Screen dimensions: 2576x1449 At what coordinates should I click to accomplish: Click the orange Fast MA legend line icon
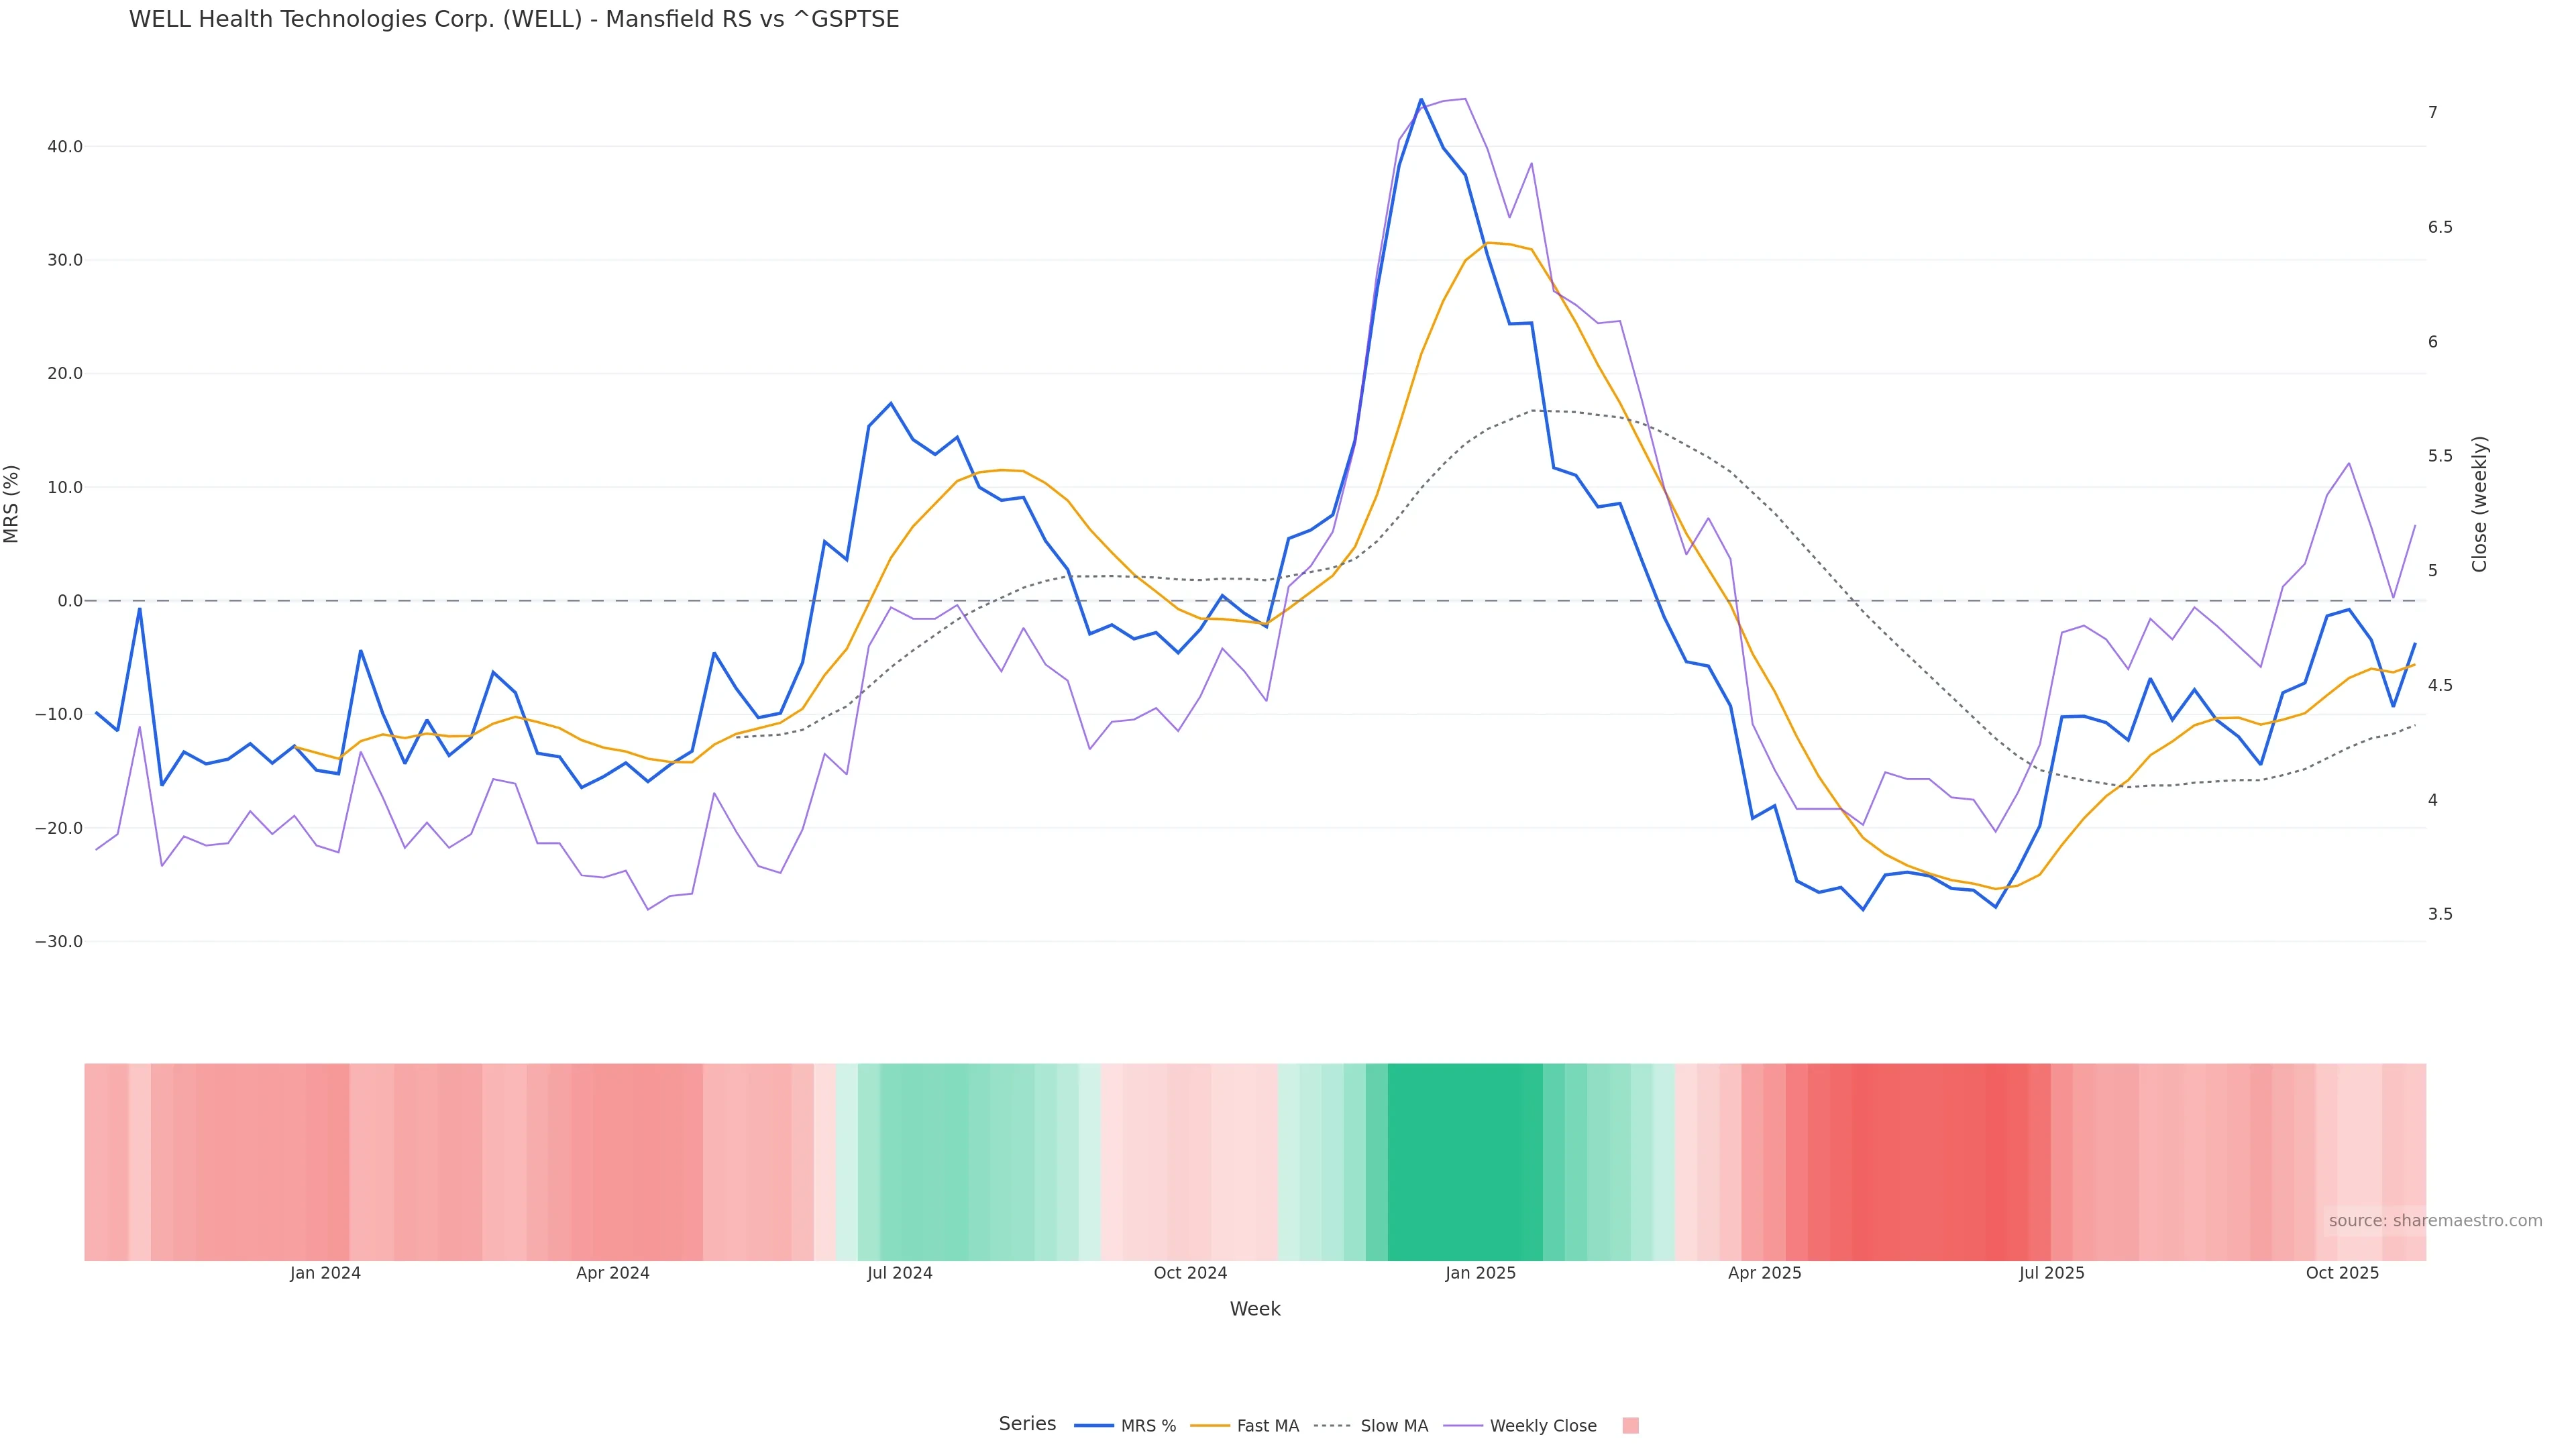coord(1210,1426)
